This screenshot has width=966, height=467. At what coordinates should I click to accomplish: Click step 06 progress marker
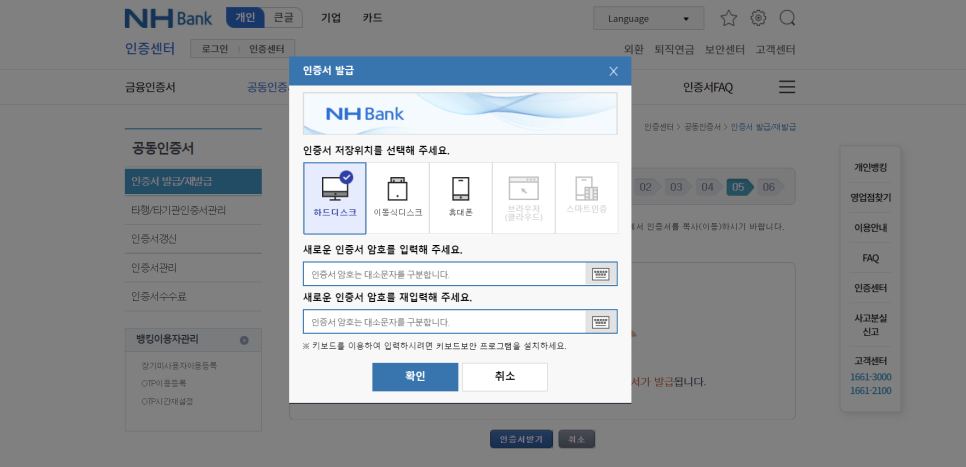770,187
